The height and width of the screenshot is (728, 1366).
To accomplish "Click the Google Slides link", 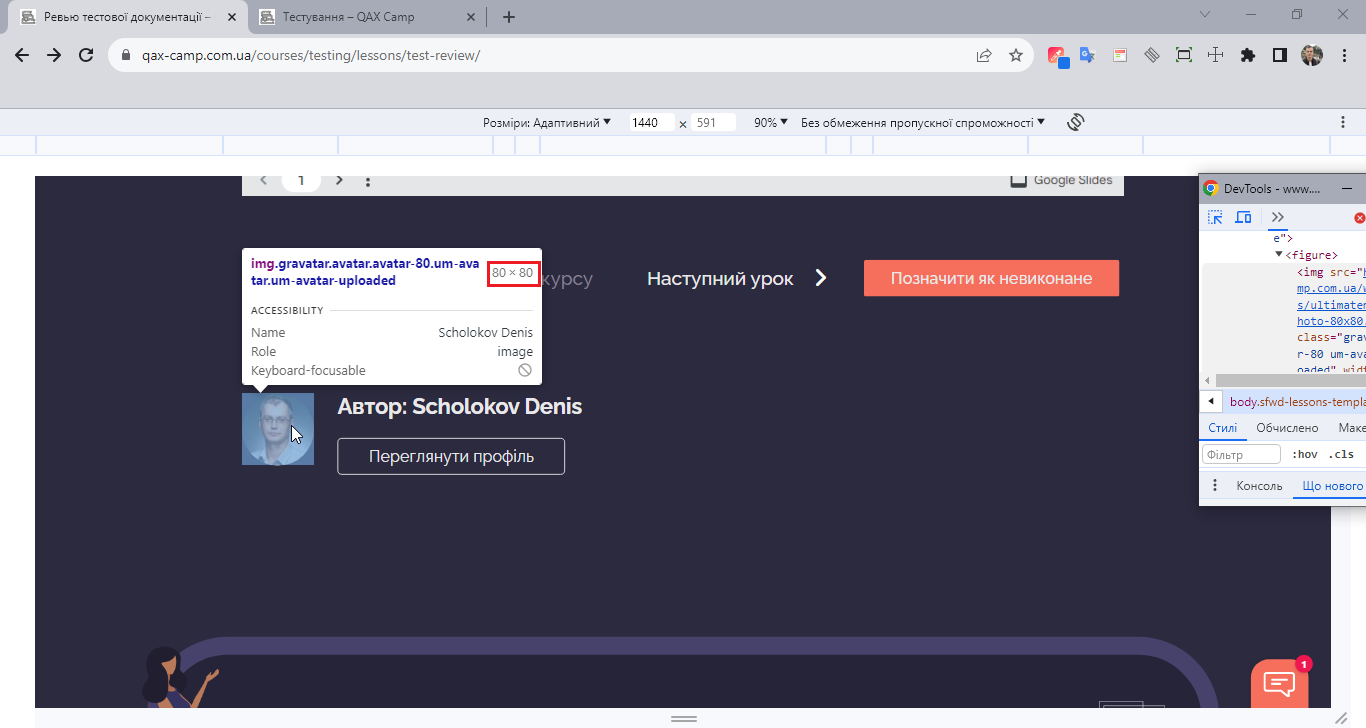I will point(1062,180).
